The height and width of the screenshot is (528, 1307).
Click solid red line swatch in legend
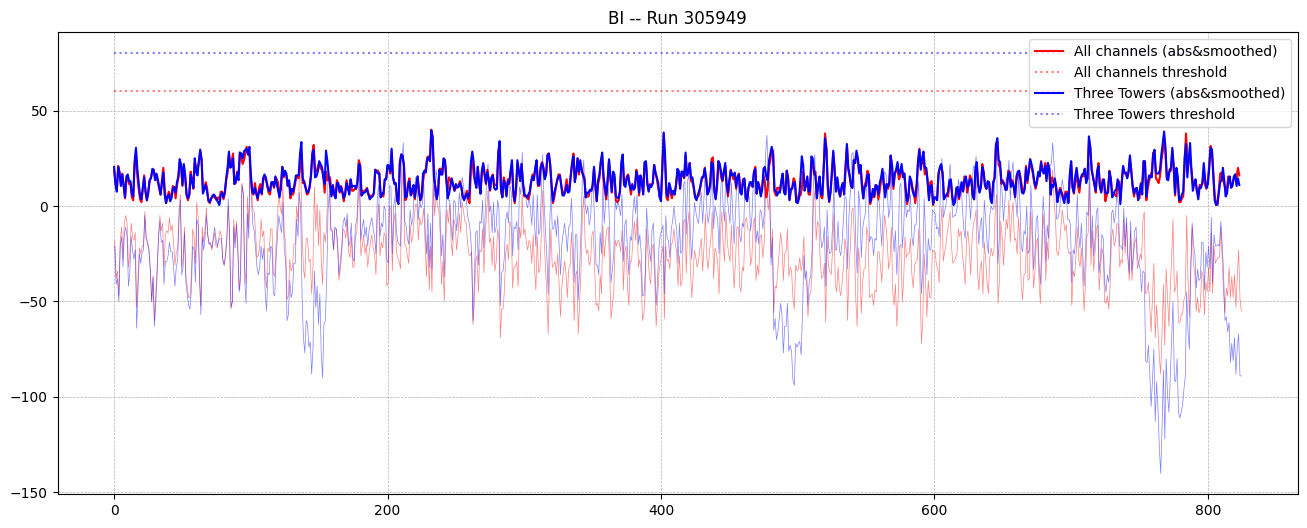pos(1050,51)
